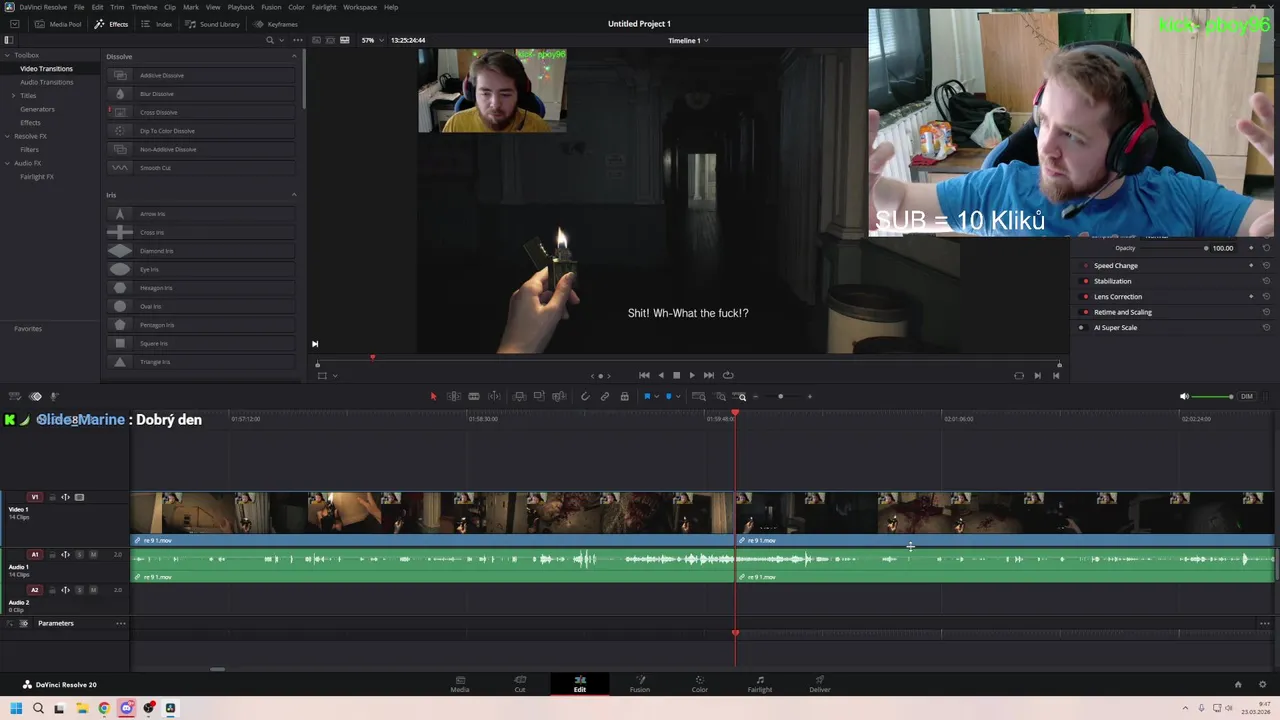Screen dimensions: 1280x720
Task: Click the Replace Clip toolbar icon
Action: pyautogui.click(x=559, y=397)
